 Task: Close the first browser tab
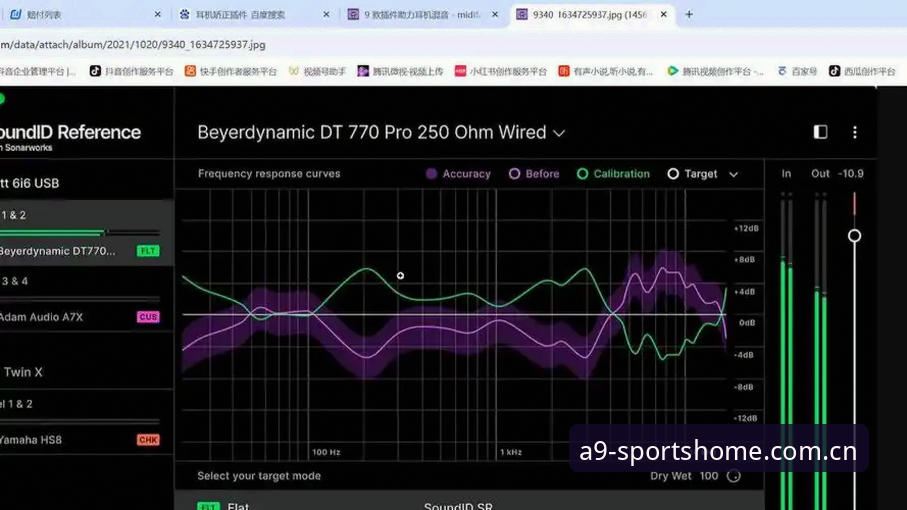point(157,14)
